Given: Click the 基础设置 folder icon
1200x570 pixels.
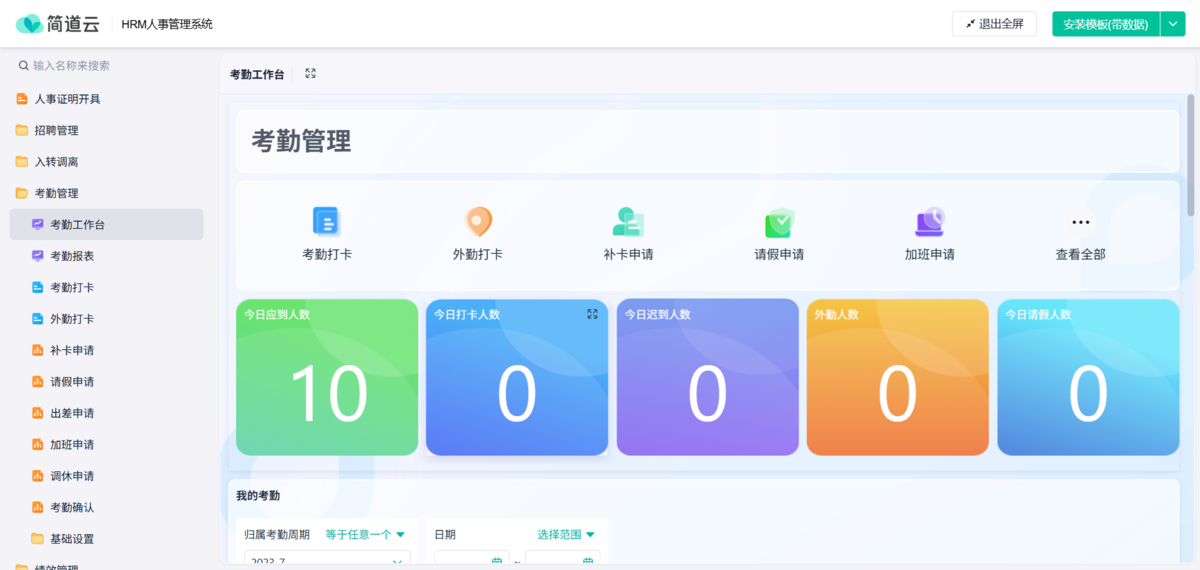Looking at the screenshot, I should (38, 539).
